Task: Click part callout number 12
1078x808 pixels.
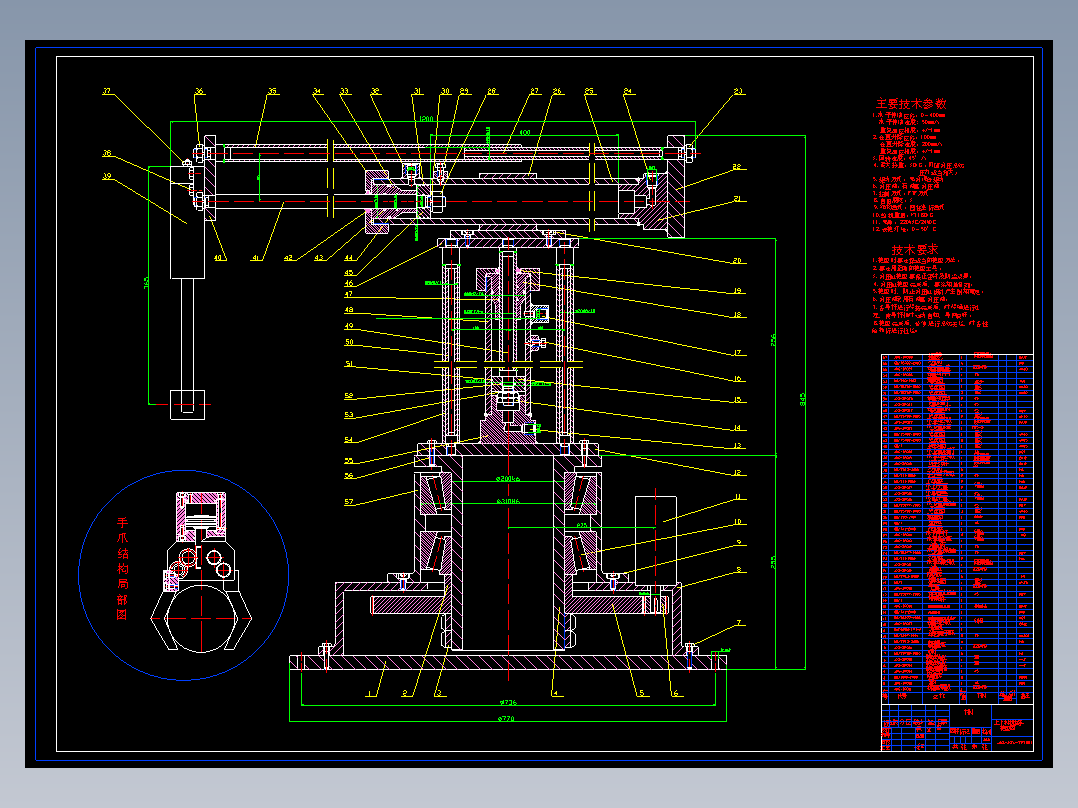Action: [x=738, y=472]
